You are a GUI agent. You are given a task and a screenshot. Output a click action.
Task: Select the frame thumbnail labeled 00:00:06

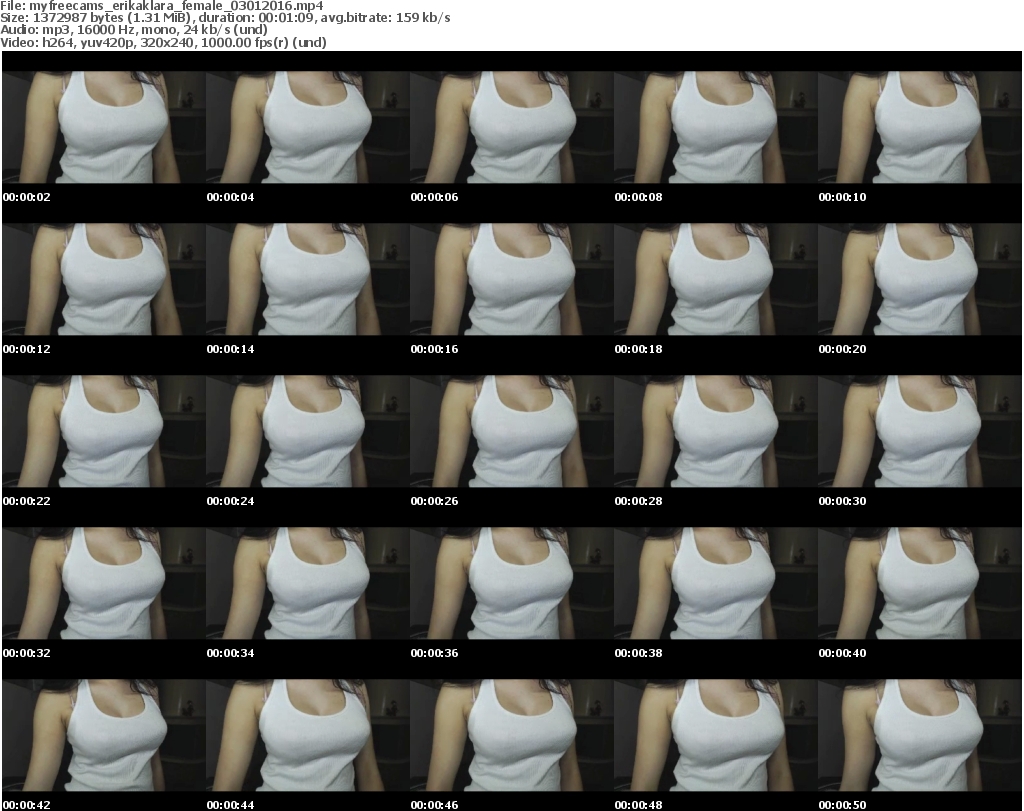tap(511, 127)
